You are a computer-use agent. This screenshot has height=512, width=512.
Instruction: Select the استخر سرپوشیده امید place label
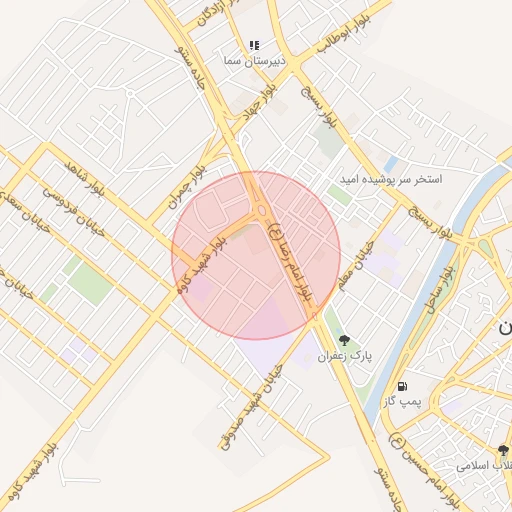[x=391, y=179]
